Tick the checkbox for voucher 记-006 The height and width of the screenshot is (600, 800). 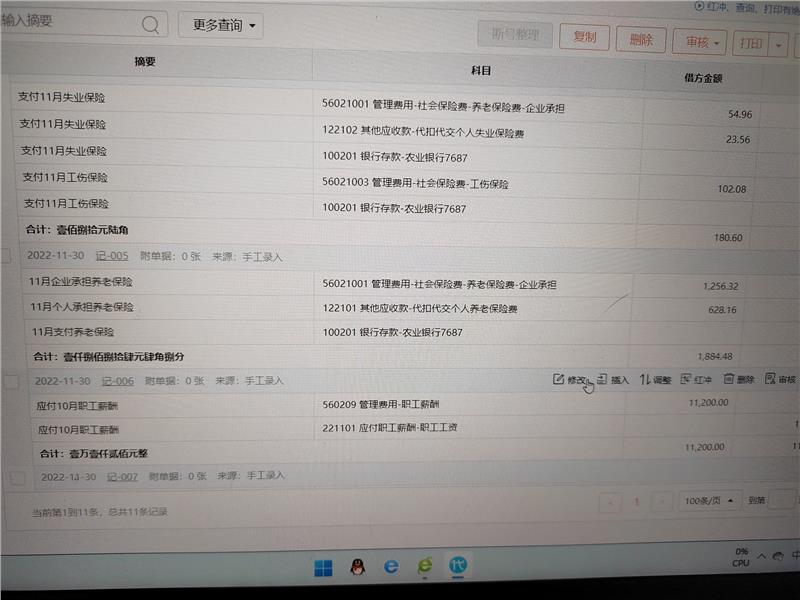click(13, 381)
